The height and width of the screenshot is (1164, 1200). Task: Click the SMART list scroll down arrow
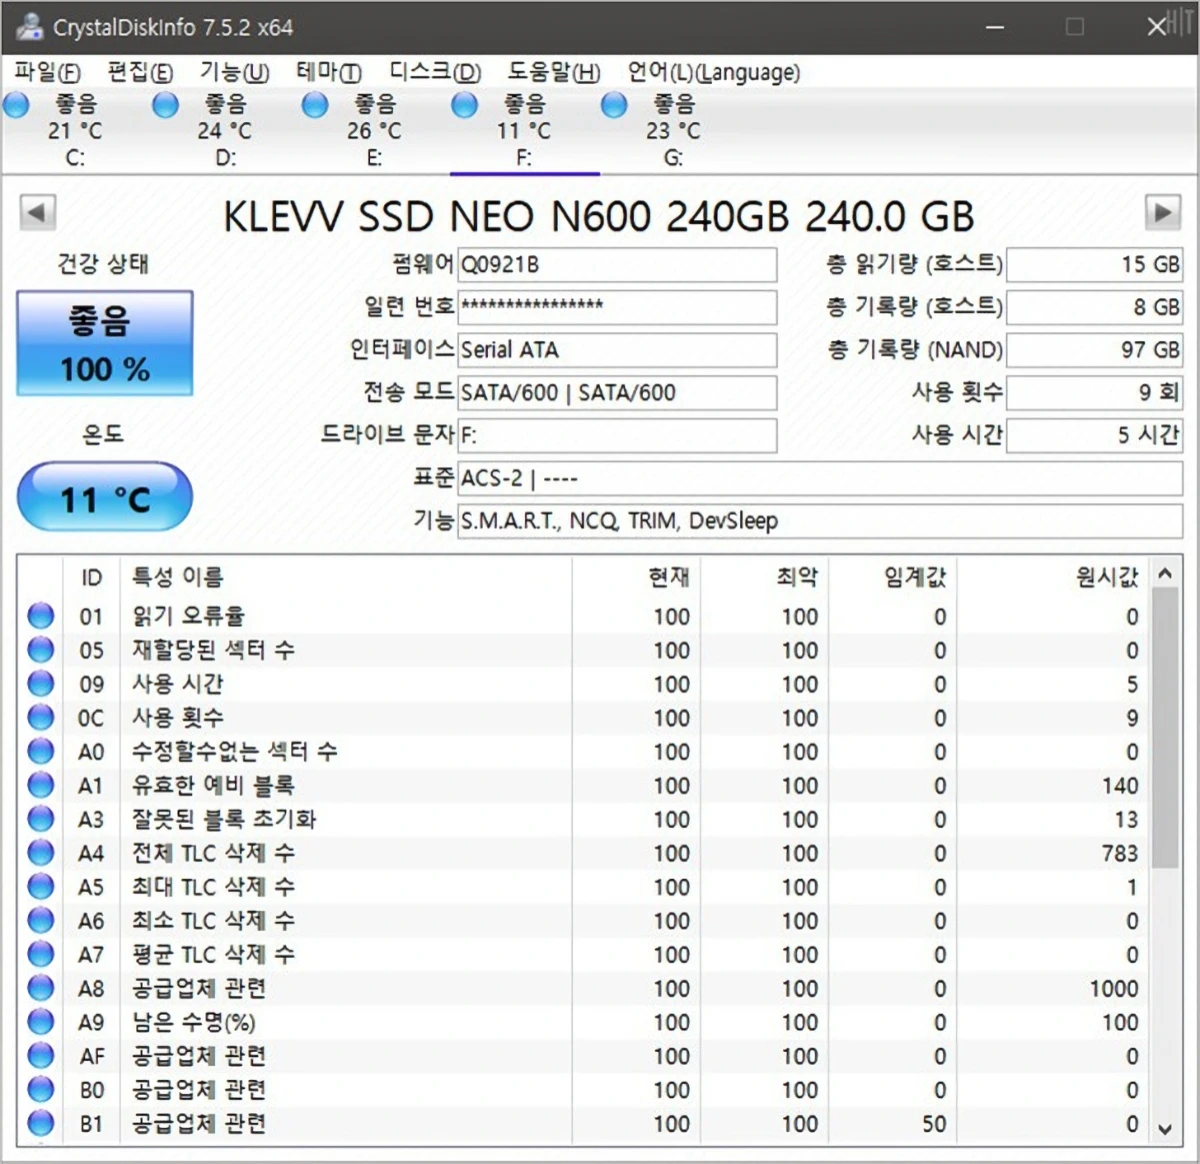(x=1165, y=1128)
